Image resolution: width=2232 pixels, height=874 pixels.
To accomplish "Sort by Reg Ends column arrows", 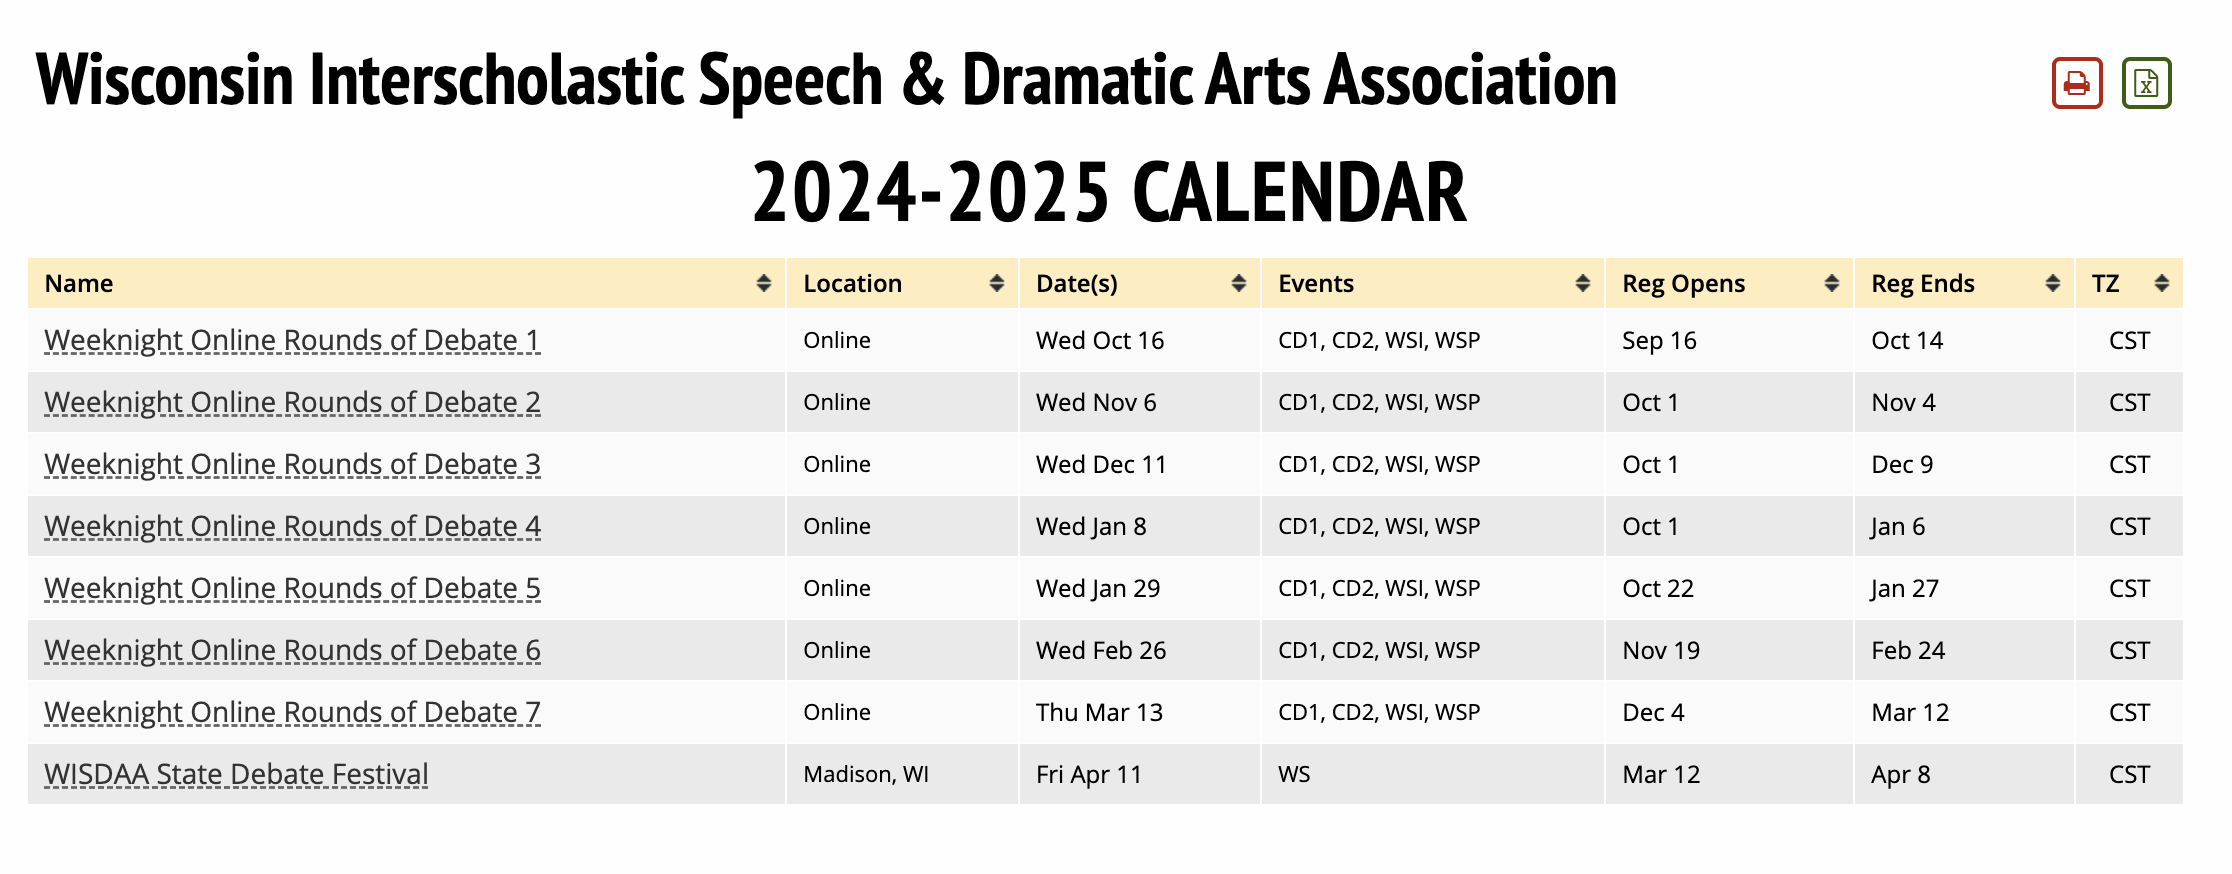I will 2052,283.
